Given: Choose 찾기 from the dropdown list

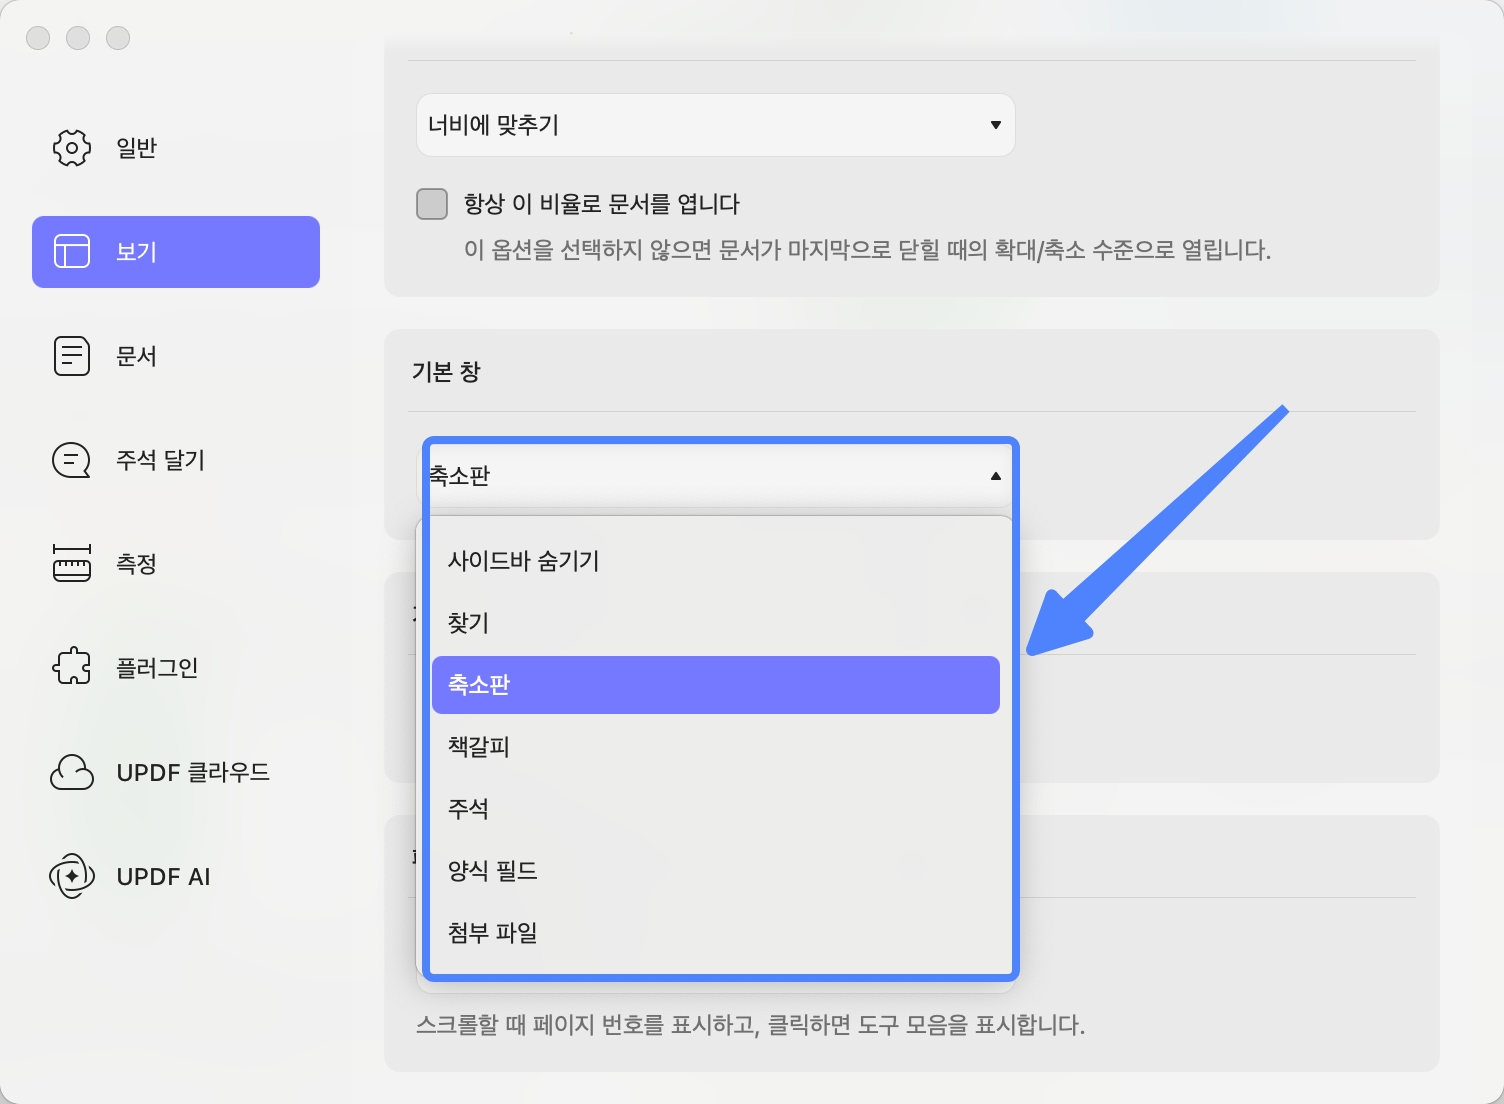Looking at the screenshot, I should click(x=716, y=623).
